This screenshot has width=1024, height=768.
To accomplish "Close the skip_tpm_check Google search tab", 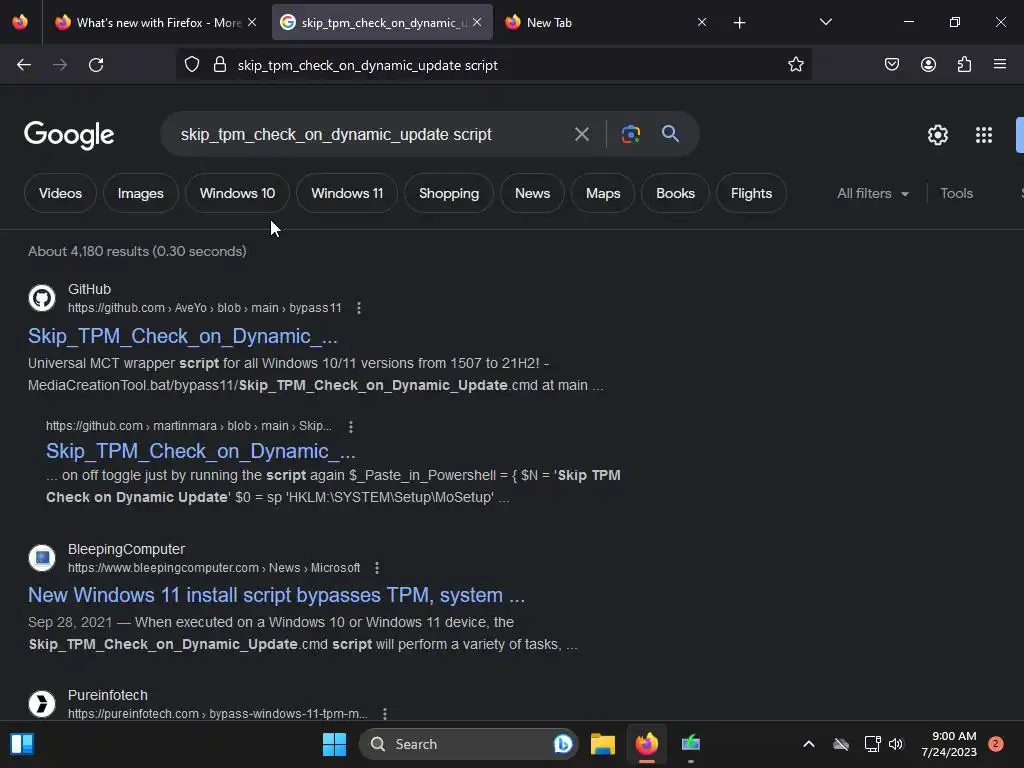I will 477,22.
